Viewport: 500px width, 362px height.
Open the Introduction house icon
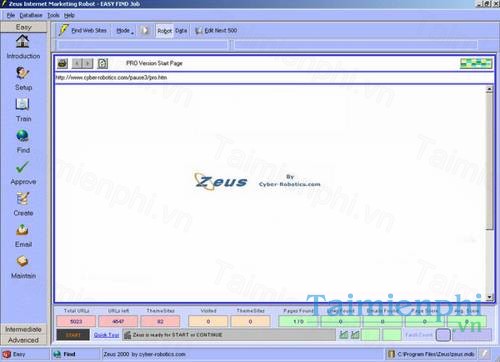pos(23,41)
